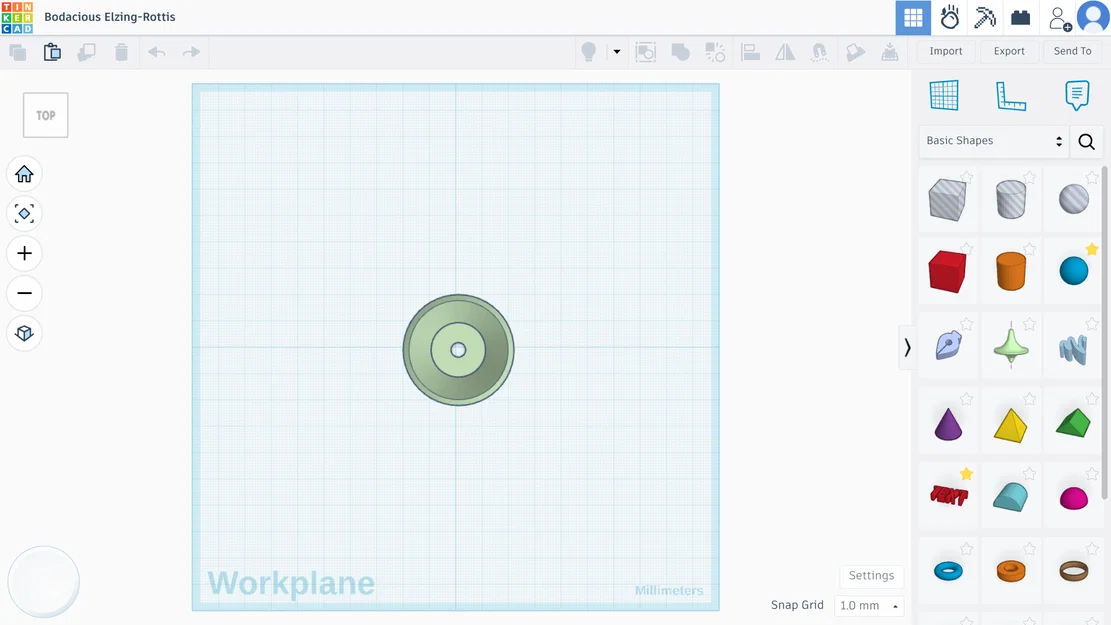Select the orange Tube shape

(1010, 570)
